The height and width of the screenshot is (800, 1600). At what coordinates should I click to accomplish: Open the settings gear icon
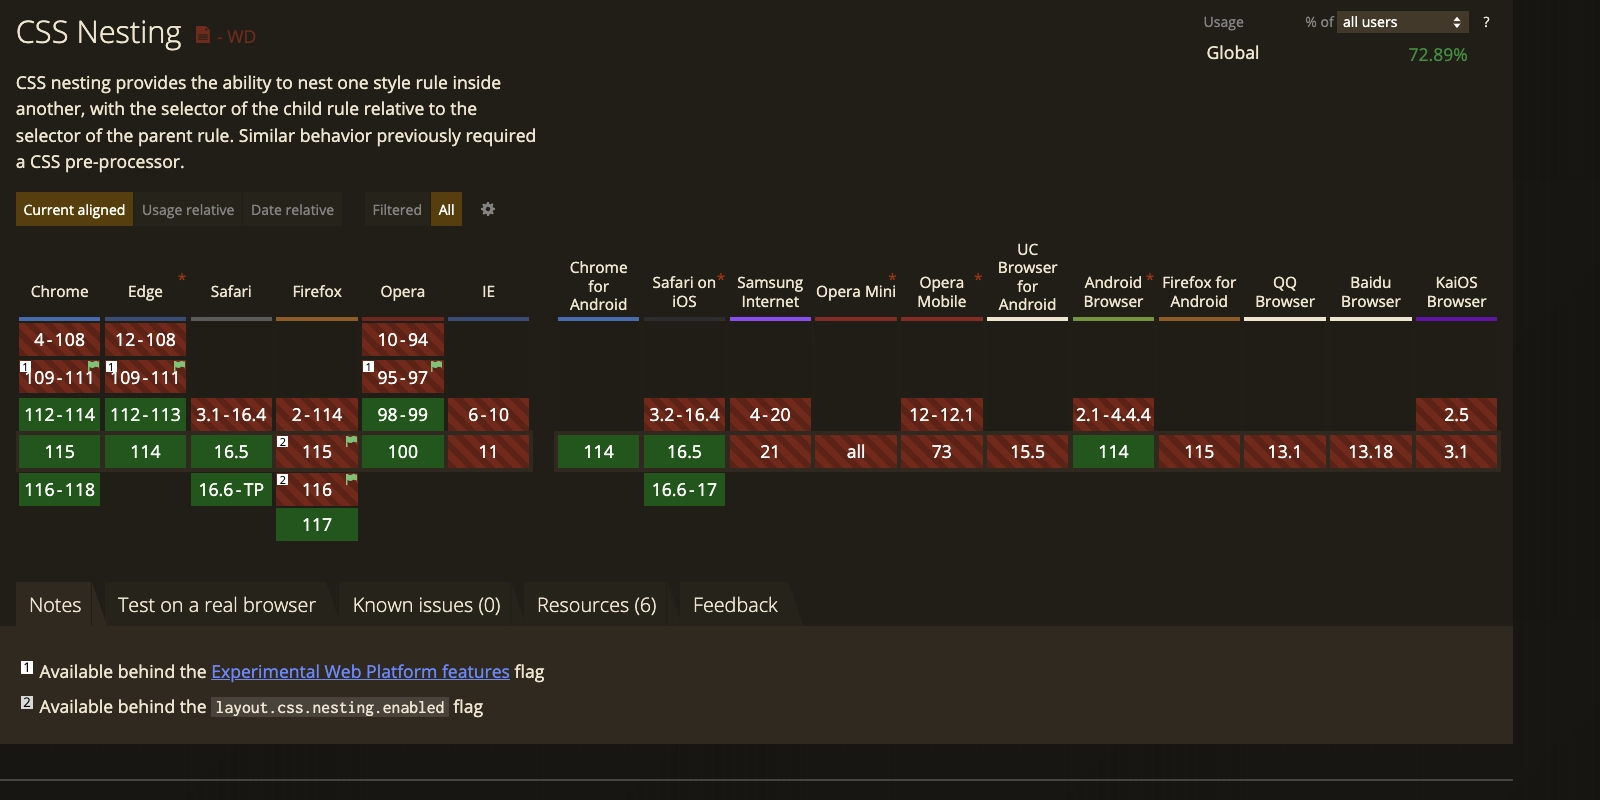coord(488,209)
